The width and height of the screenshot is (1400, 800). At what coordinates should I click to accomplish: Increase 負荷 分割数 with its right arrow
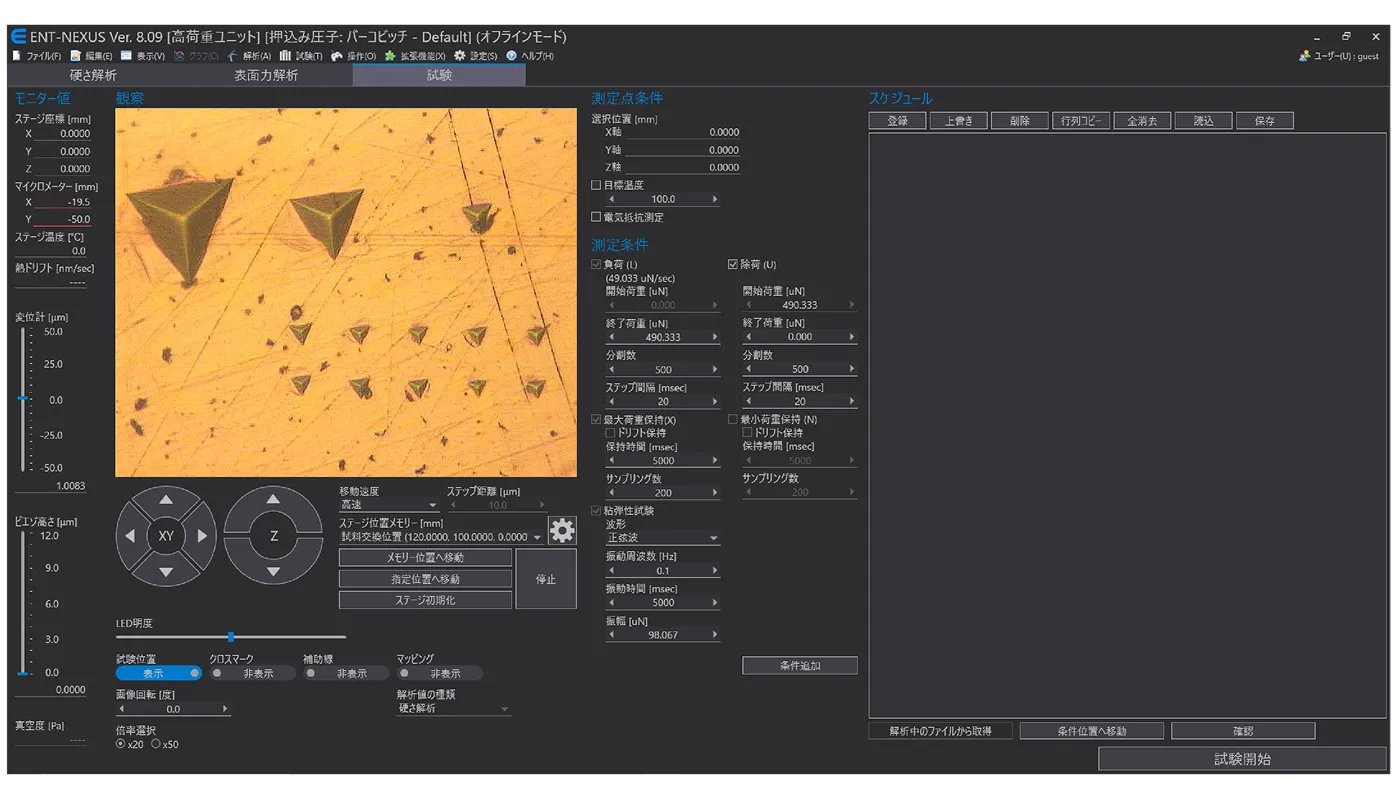pyautogui.click(x=714, y=369)
